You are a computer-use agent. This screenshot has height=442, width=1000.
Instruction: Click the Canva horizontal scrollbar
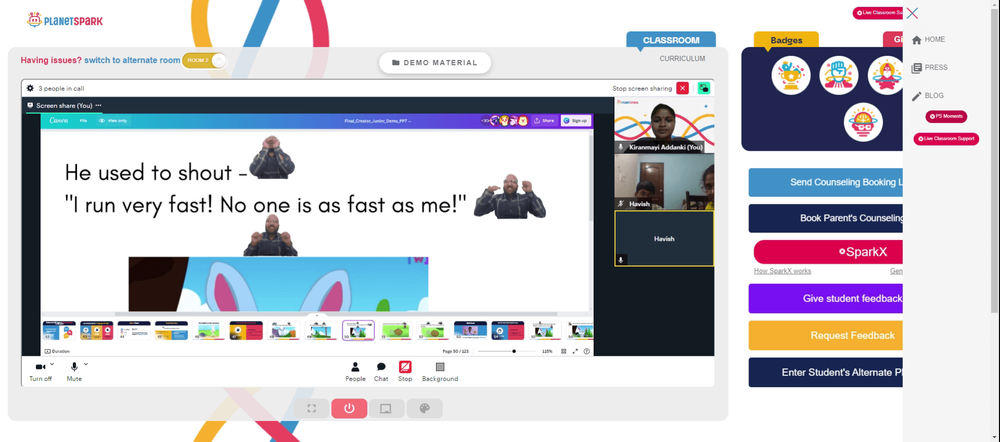pyautogui.click(x=336, y=314)
